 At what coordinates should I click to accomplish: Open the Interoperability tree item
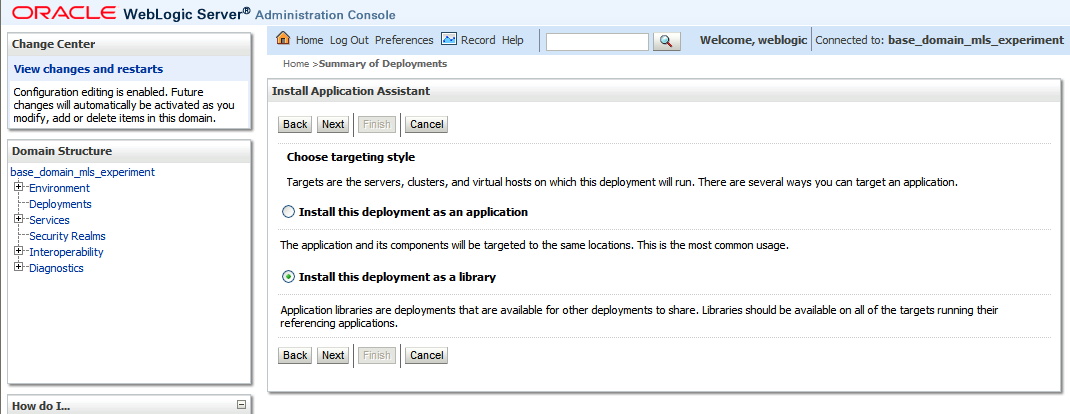tap(66, 252)
